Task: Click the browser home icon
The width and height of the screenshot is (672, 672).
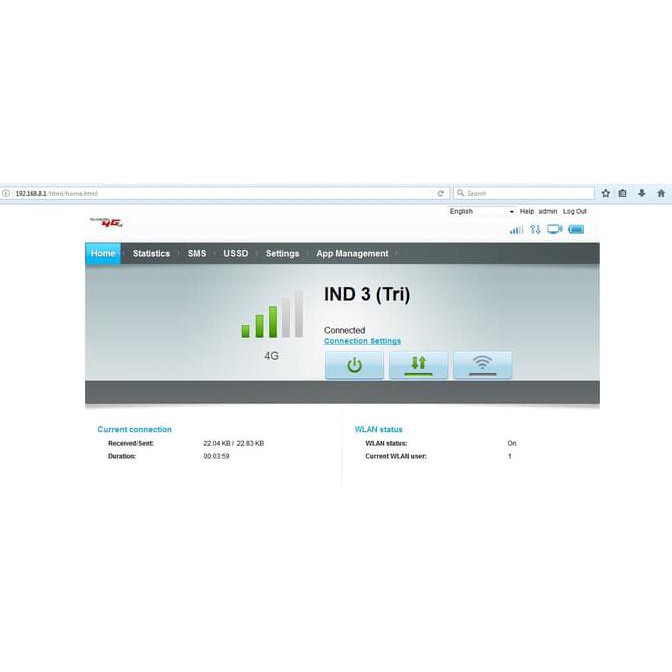Action: click(x=661, y=193)
